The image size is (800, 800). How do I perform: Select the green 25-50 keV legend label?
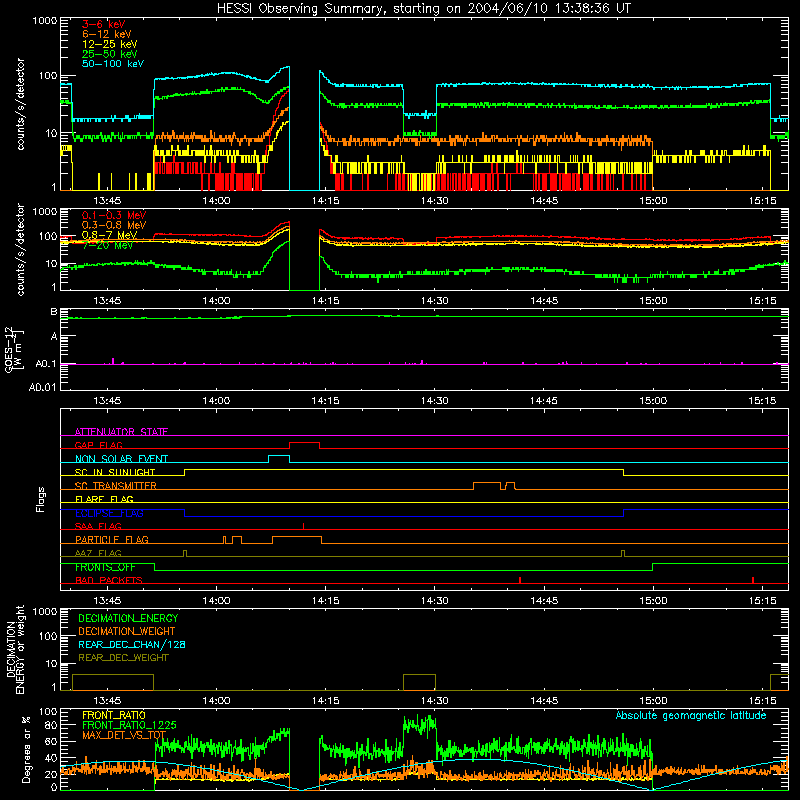click(110, 54)
